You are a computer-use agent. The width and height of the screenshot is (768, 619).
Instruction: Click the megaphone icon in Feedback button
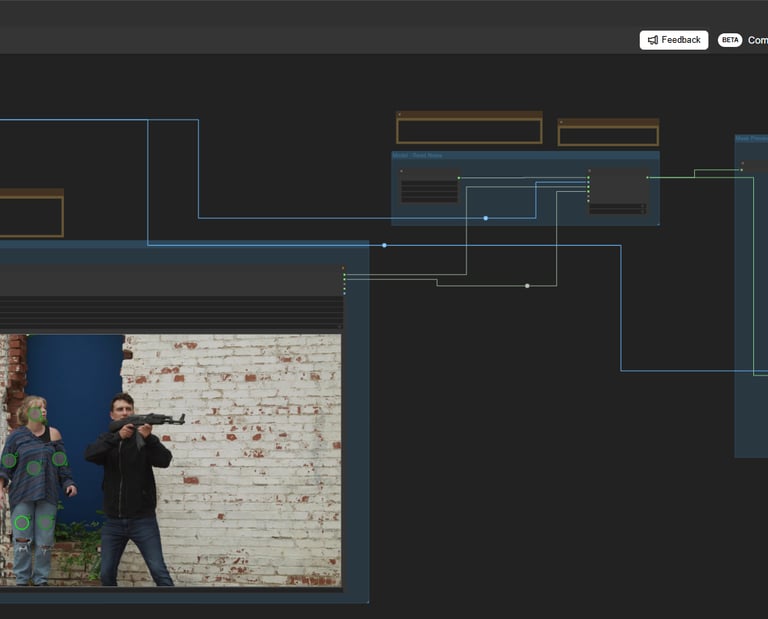tap(652, 40)
